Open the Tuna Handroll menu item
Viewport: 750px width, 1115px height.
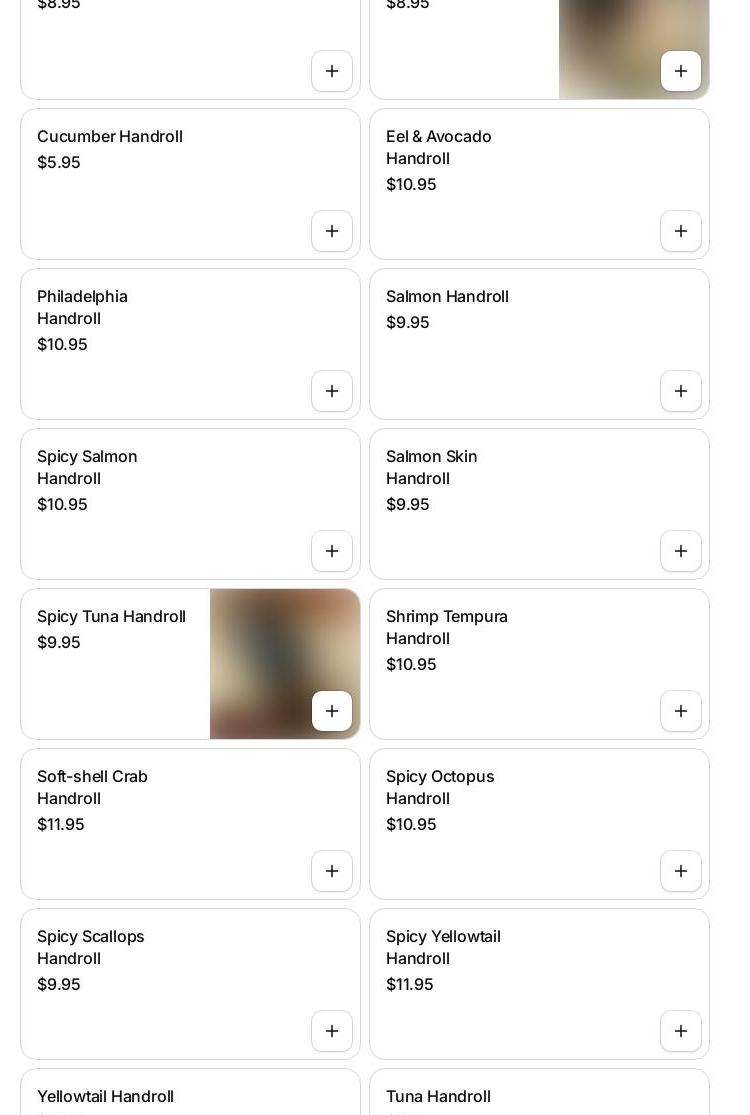[x=438, y=1097]
